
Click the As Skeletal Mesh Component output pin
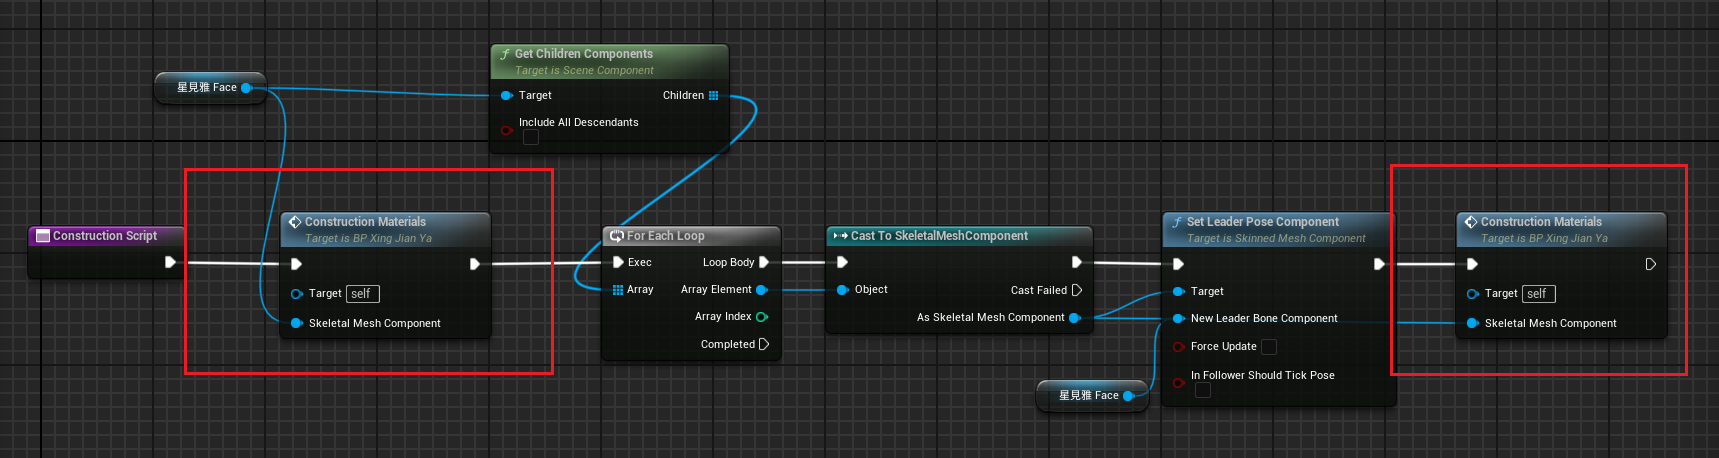(x=1075, y=318)
